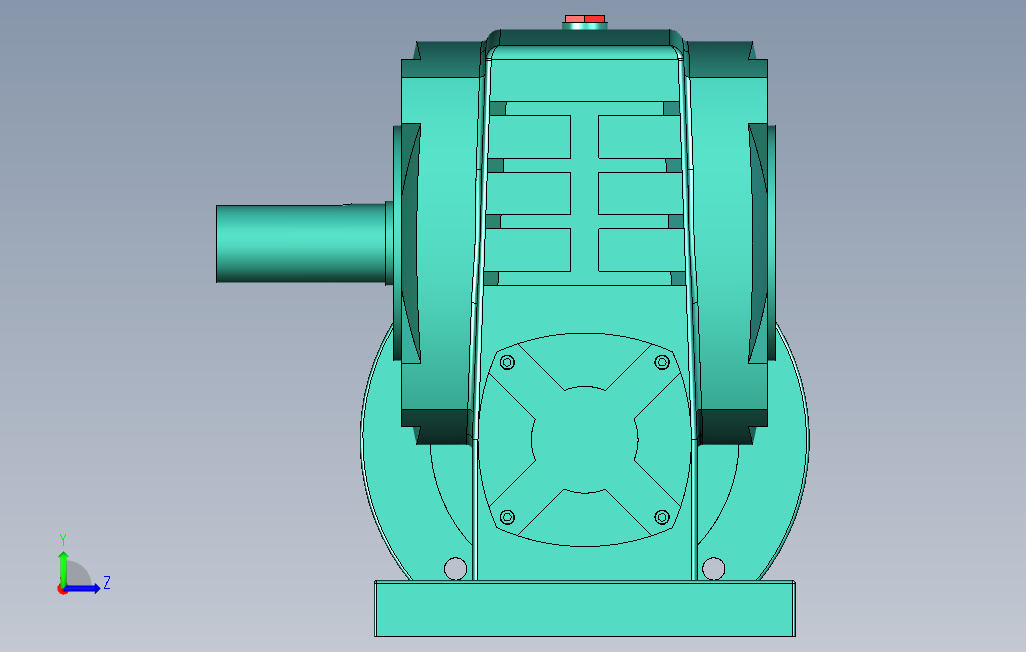Pick the left mounting hole above the base
This screenshot has height=652, width=1026.
pyautogui.click(x=455, y=568)
